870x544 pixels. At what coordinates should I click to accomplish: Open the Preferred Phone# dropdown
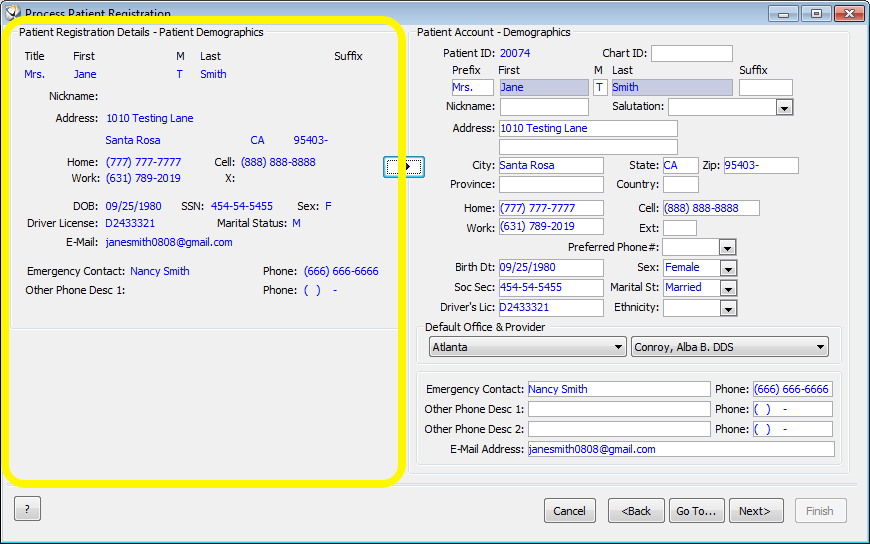(727, 248)
